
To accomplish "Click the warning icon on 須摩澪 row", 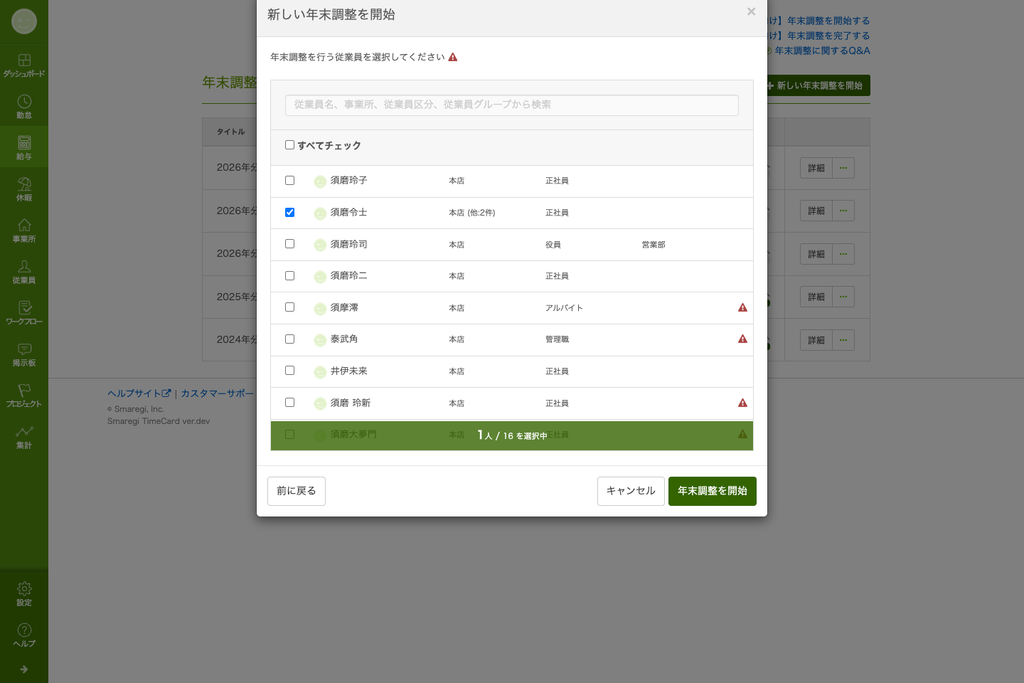I will pos(743,308).
